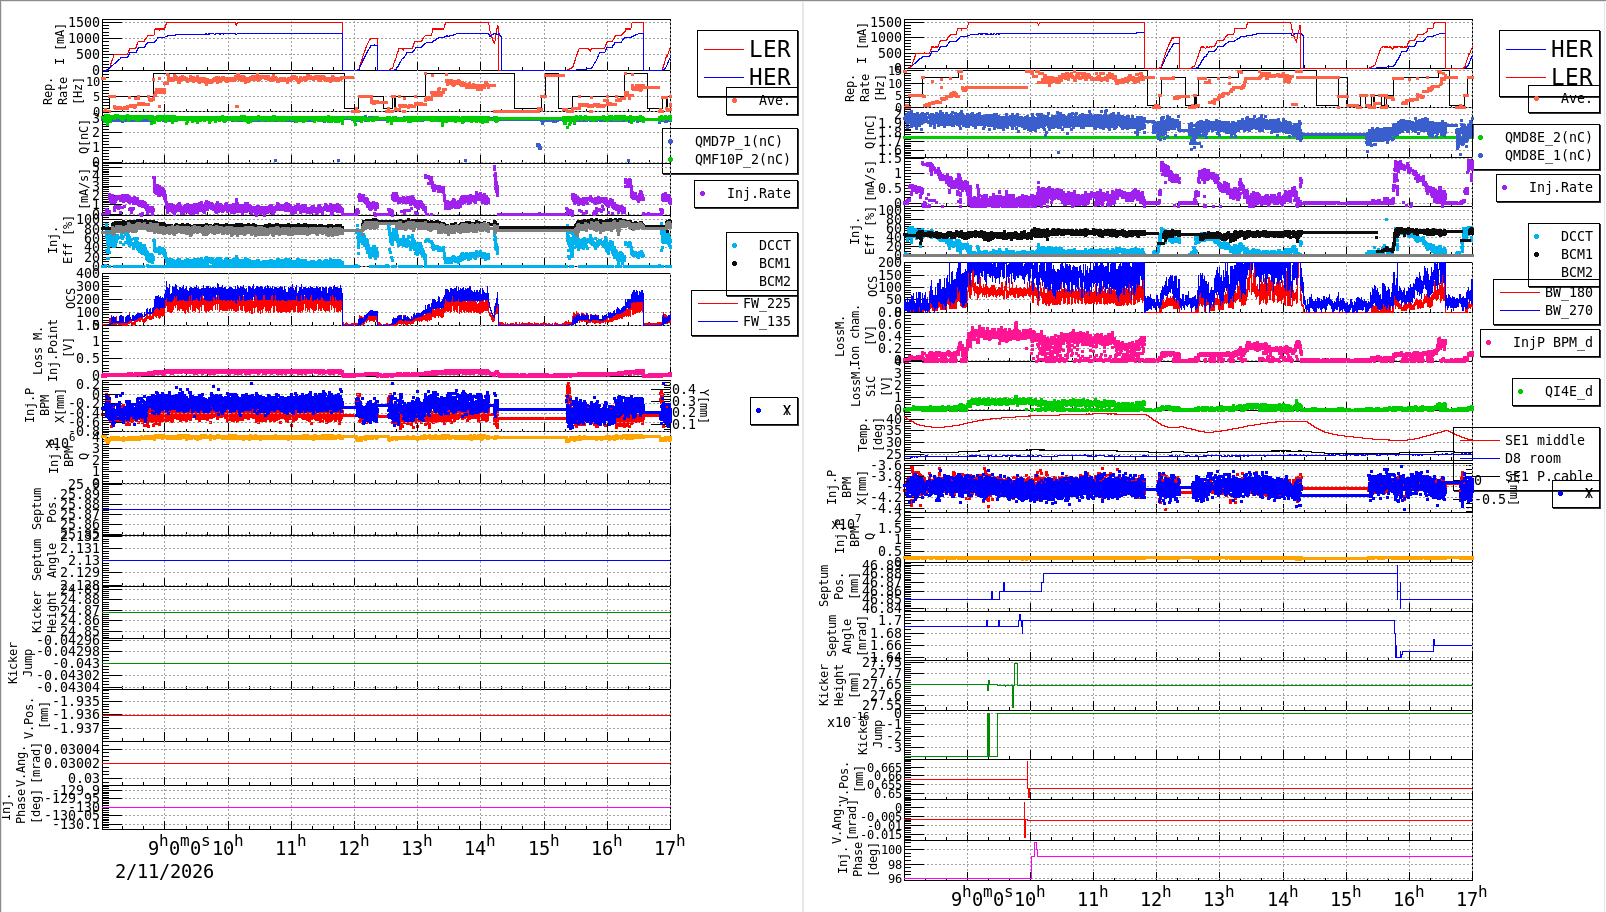Click the 17h time tick label in the left plot

(669, 847)
